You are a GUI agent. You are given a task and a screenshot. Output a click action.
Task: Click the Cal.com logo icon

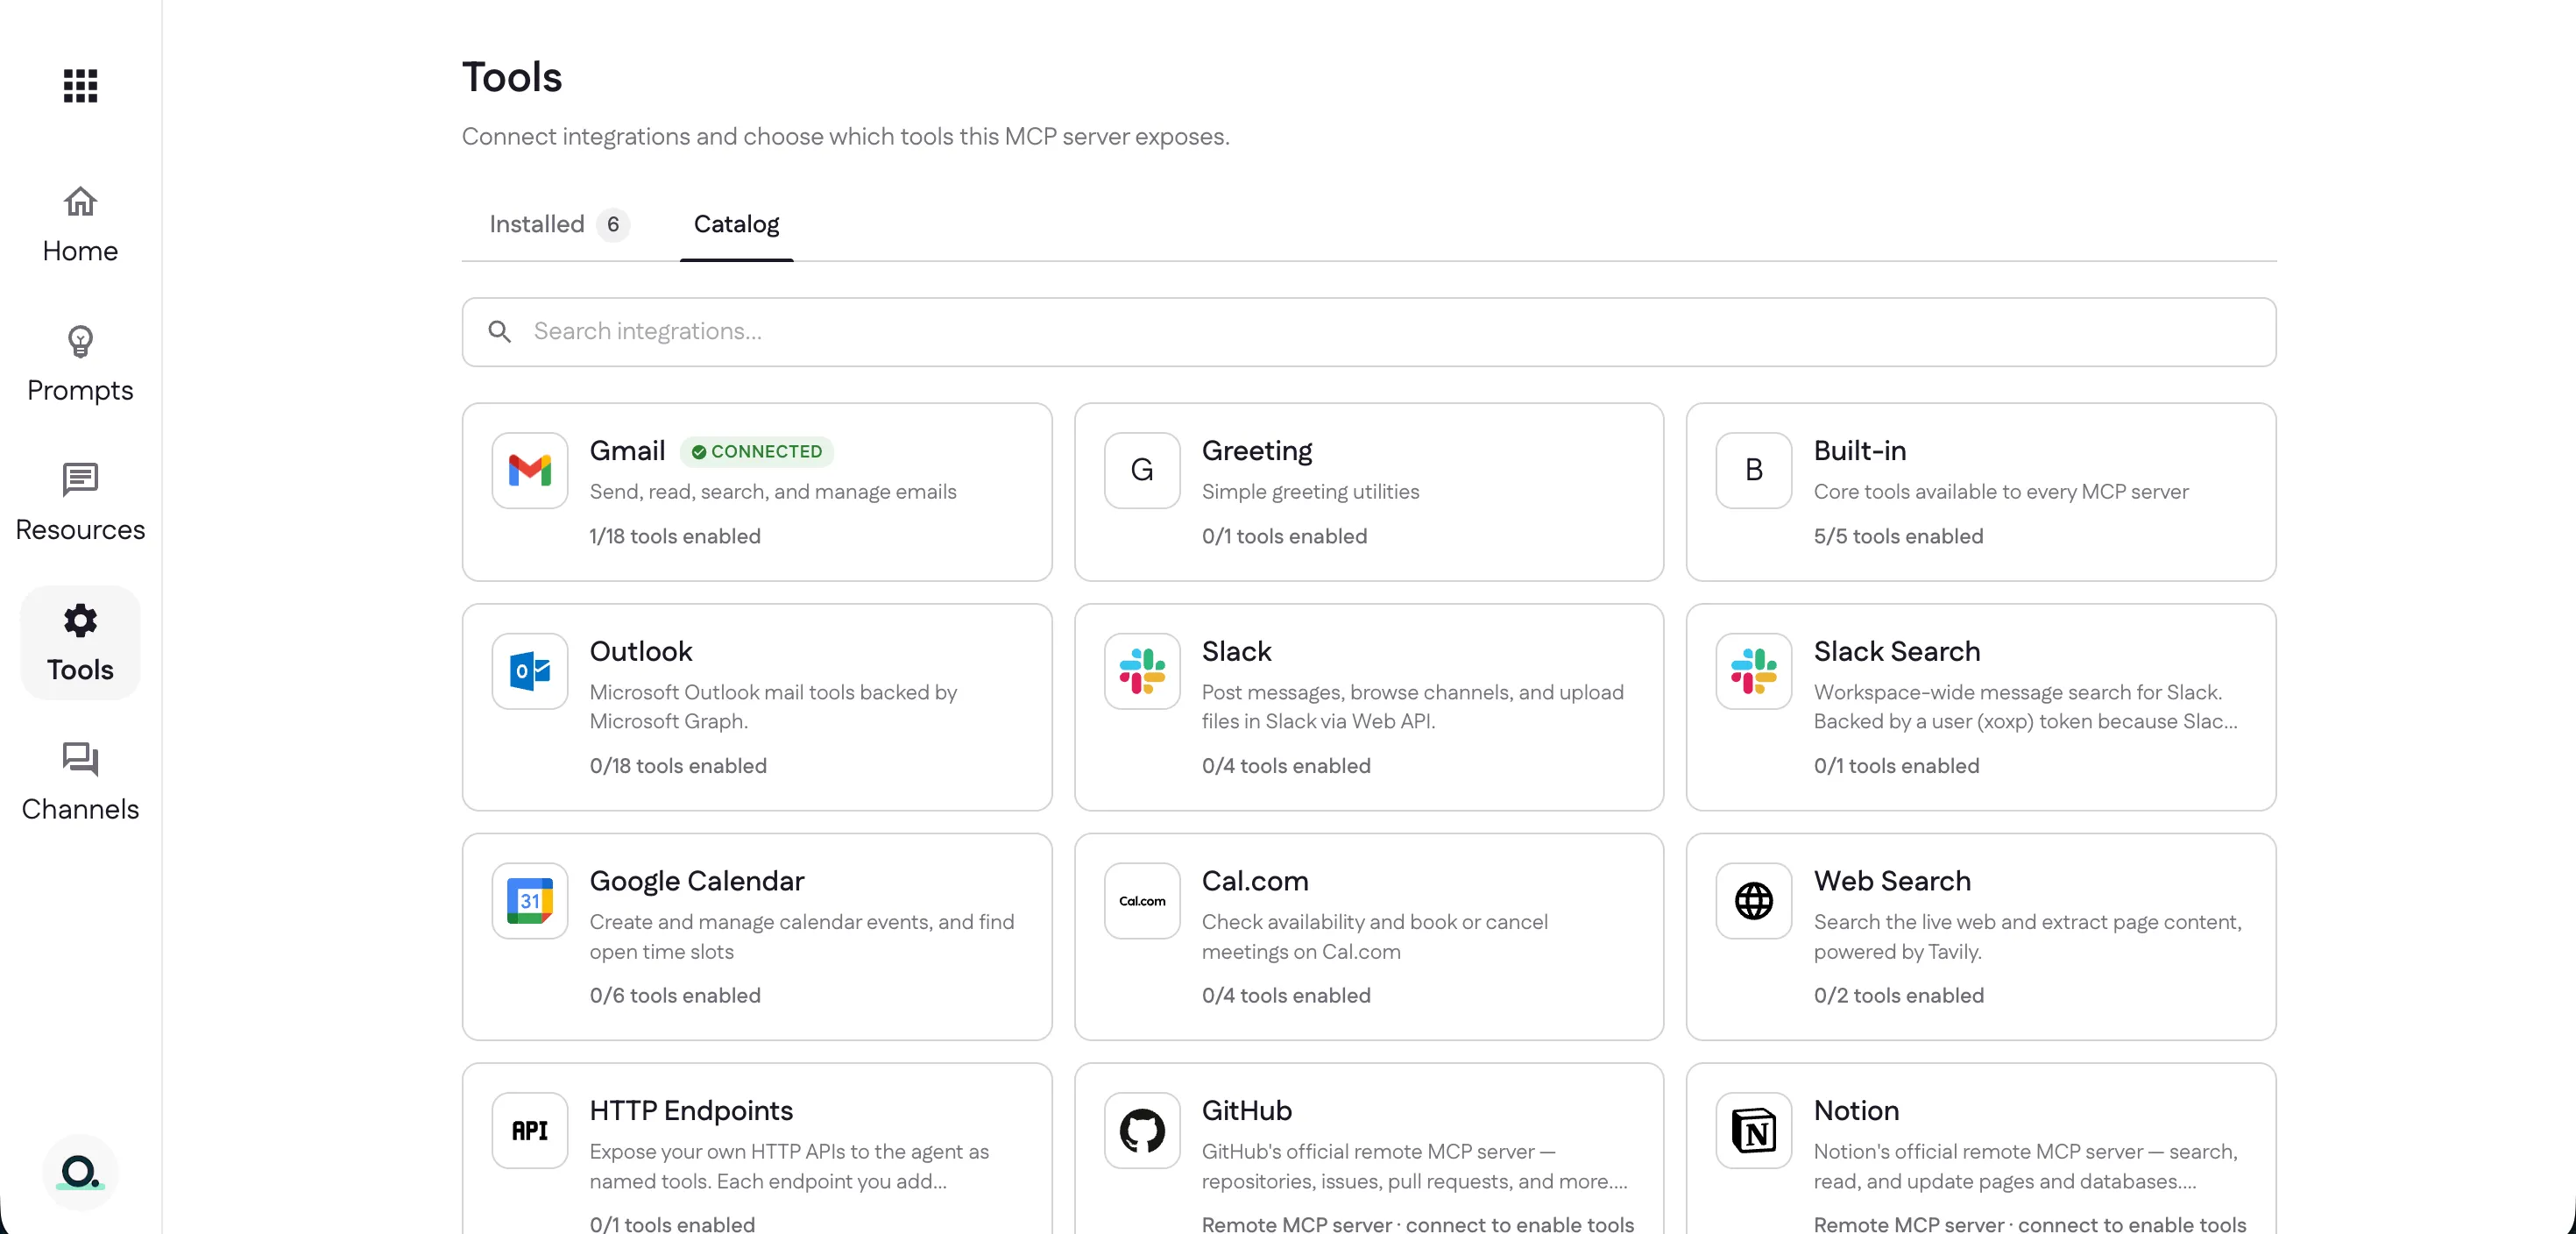[x=1142, y=901]
